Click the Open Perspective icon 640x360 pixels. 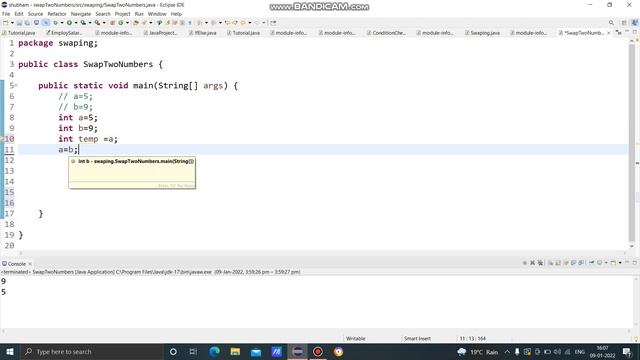tap(624, 23)
